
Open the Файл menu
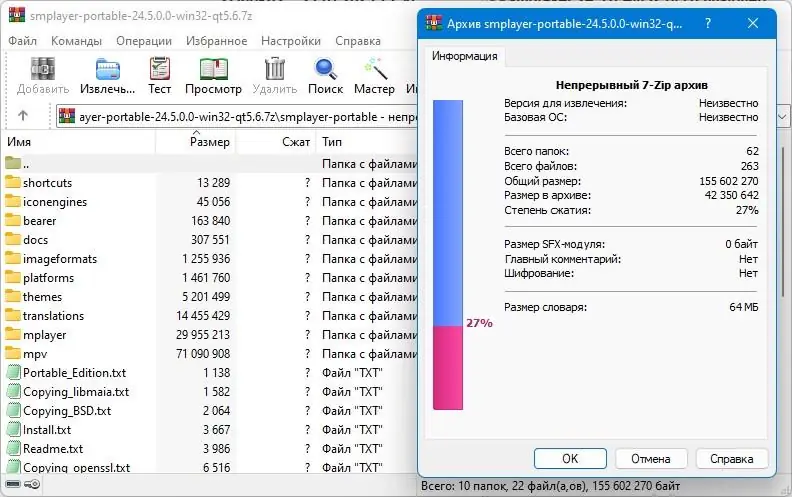pos(22,41)
